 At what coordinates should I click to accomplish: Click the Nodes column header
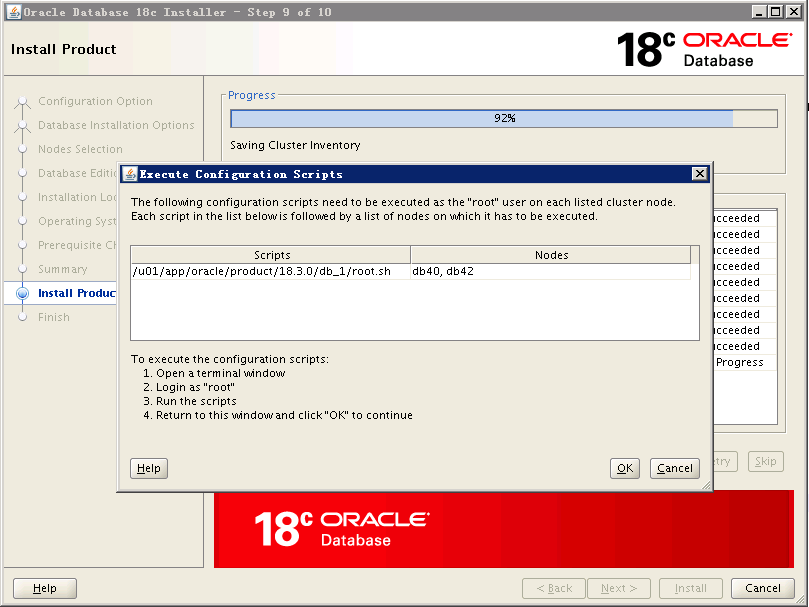[x=551, y=255]
